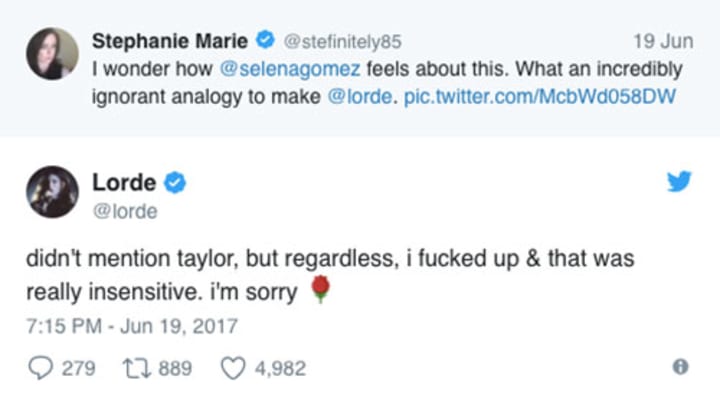This screenshot has height=400, width=720.
Task: Click Stephanie Marie's verified badge
Action: [x=265, y=42]
